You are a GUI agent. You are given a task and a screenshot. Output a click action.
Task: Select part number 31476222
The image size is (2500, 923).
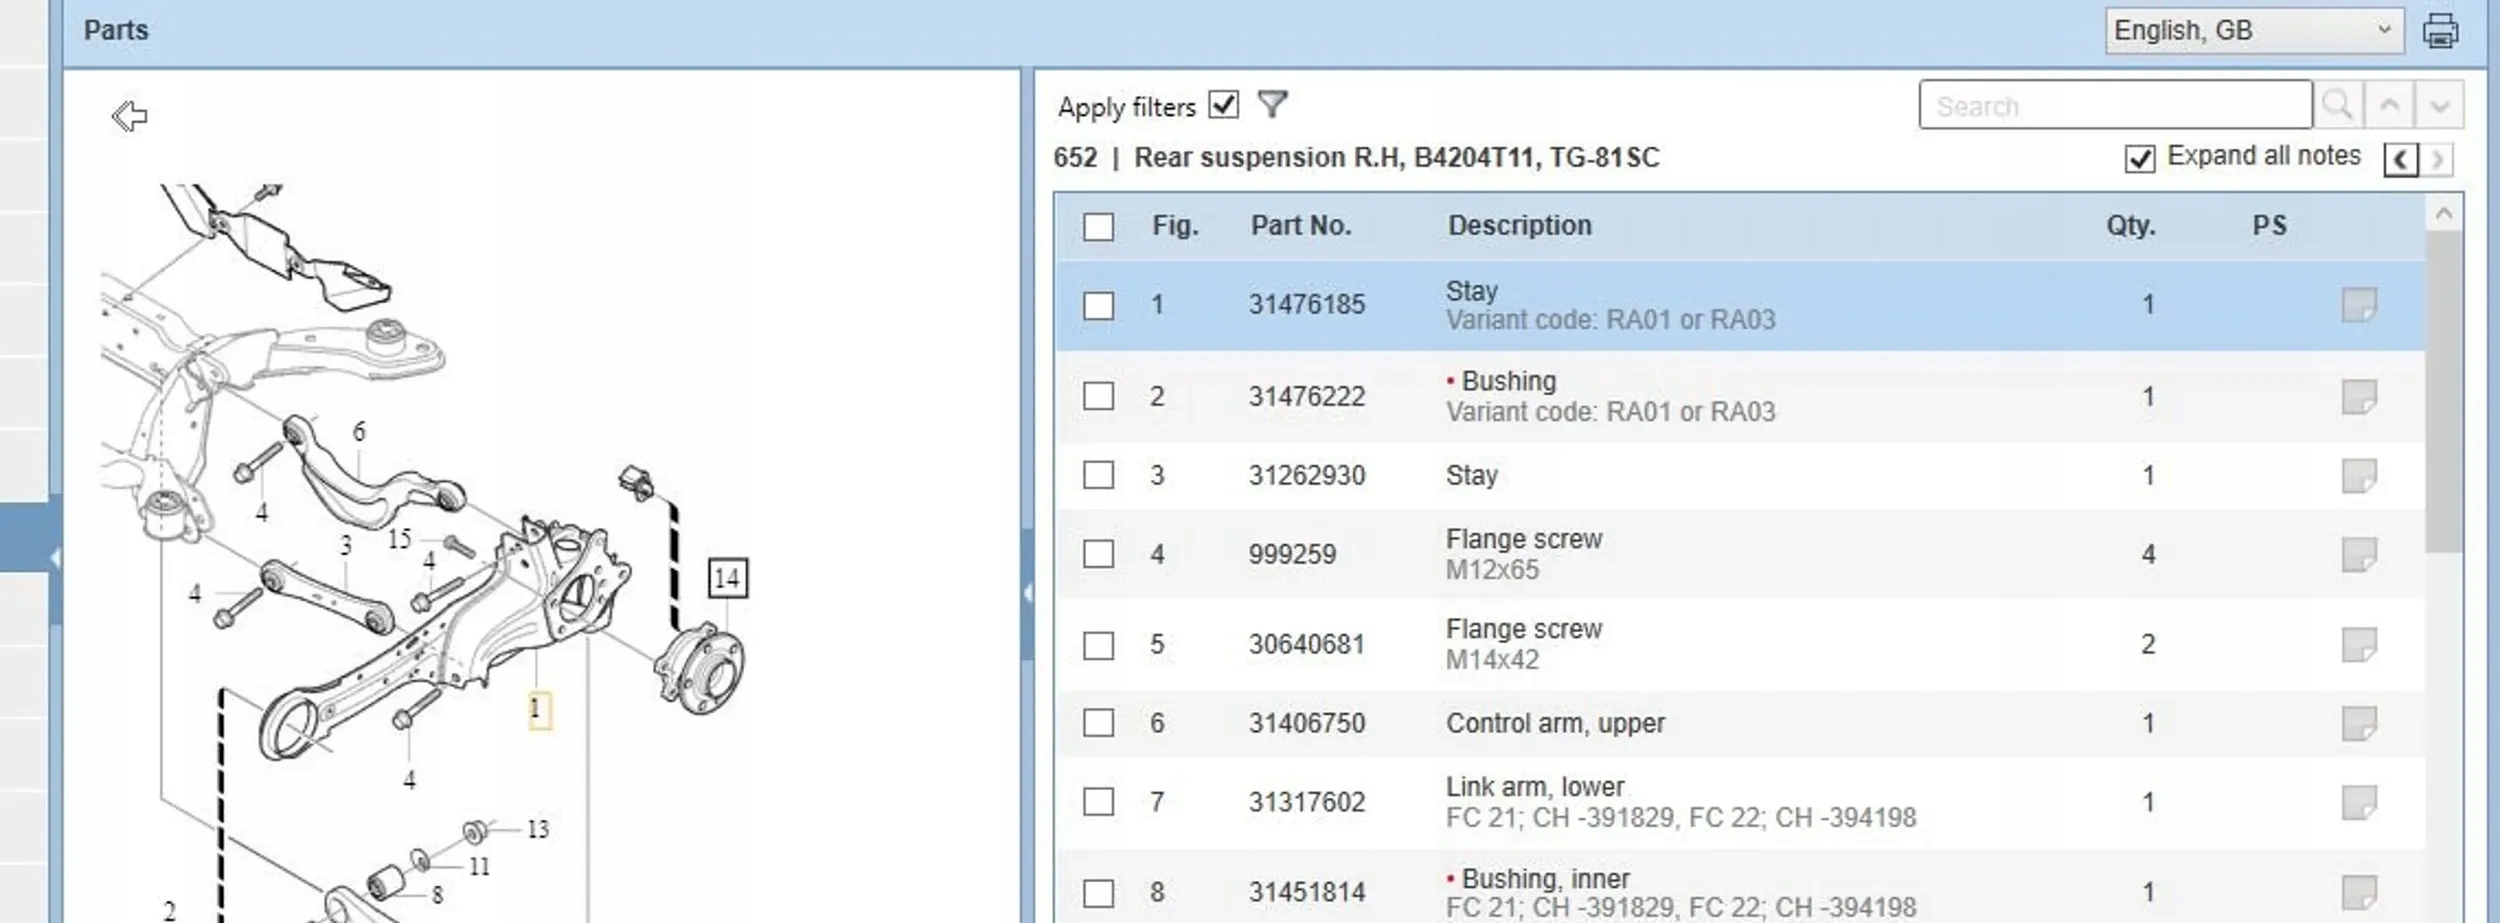(x=1306, y=397)
